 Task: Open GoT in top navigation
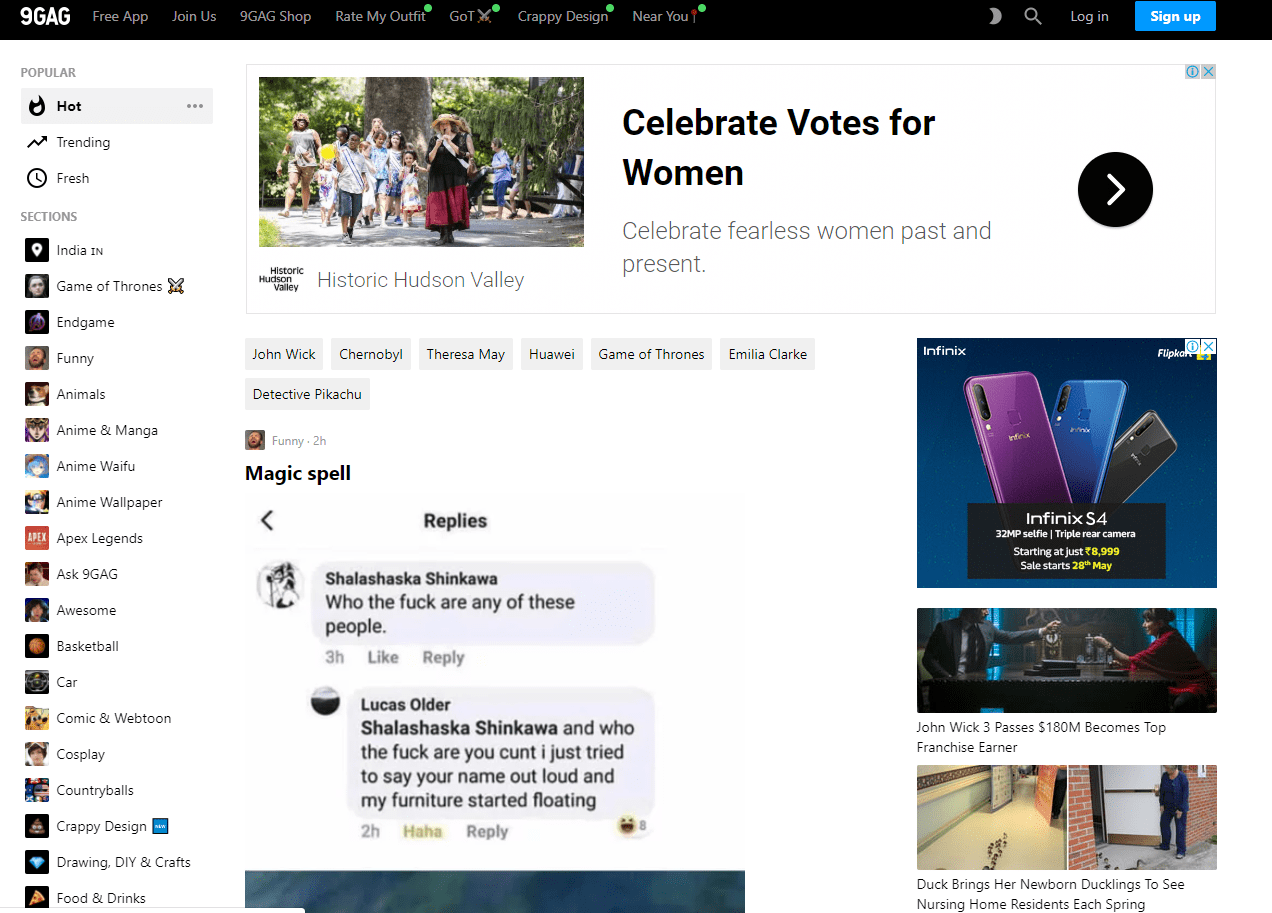pyautogui.click(x=471, y=16)
